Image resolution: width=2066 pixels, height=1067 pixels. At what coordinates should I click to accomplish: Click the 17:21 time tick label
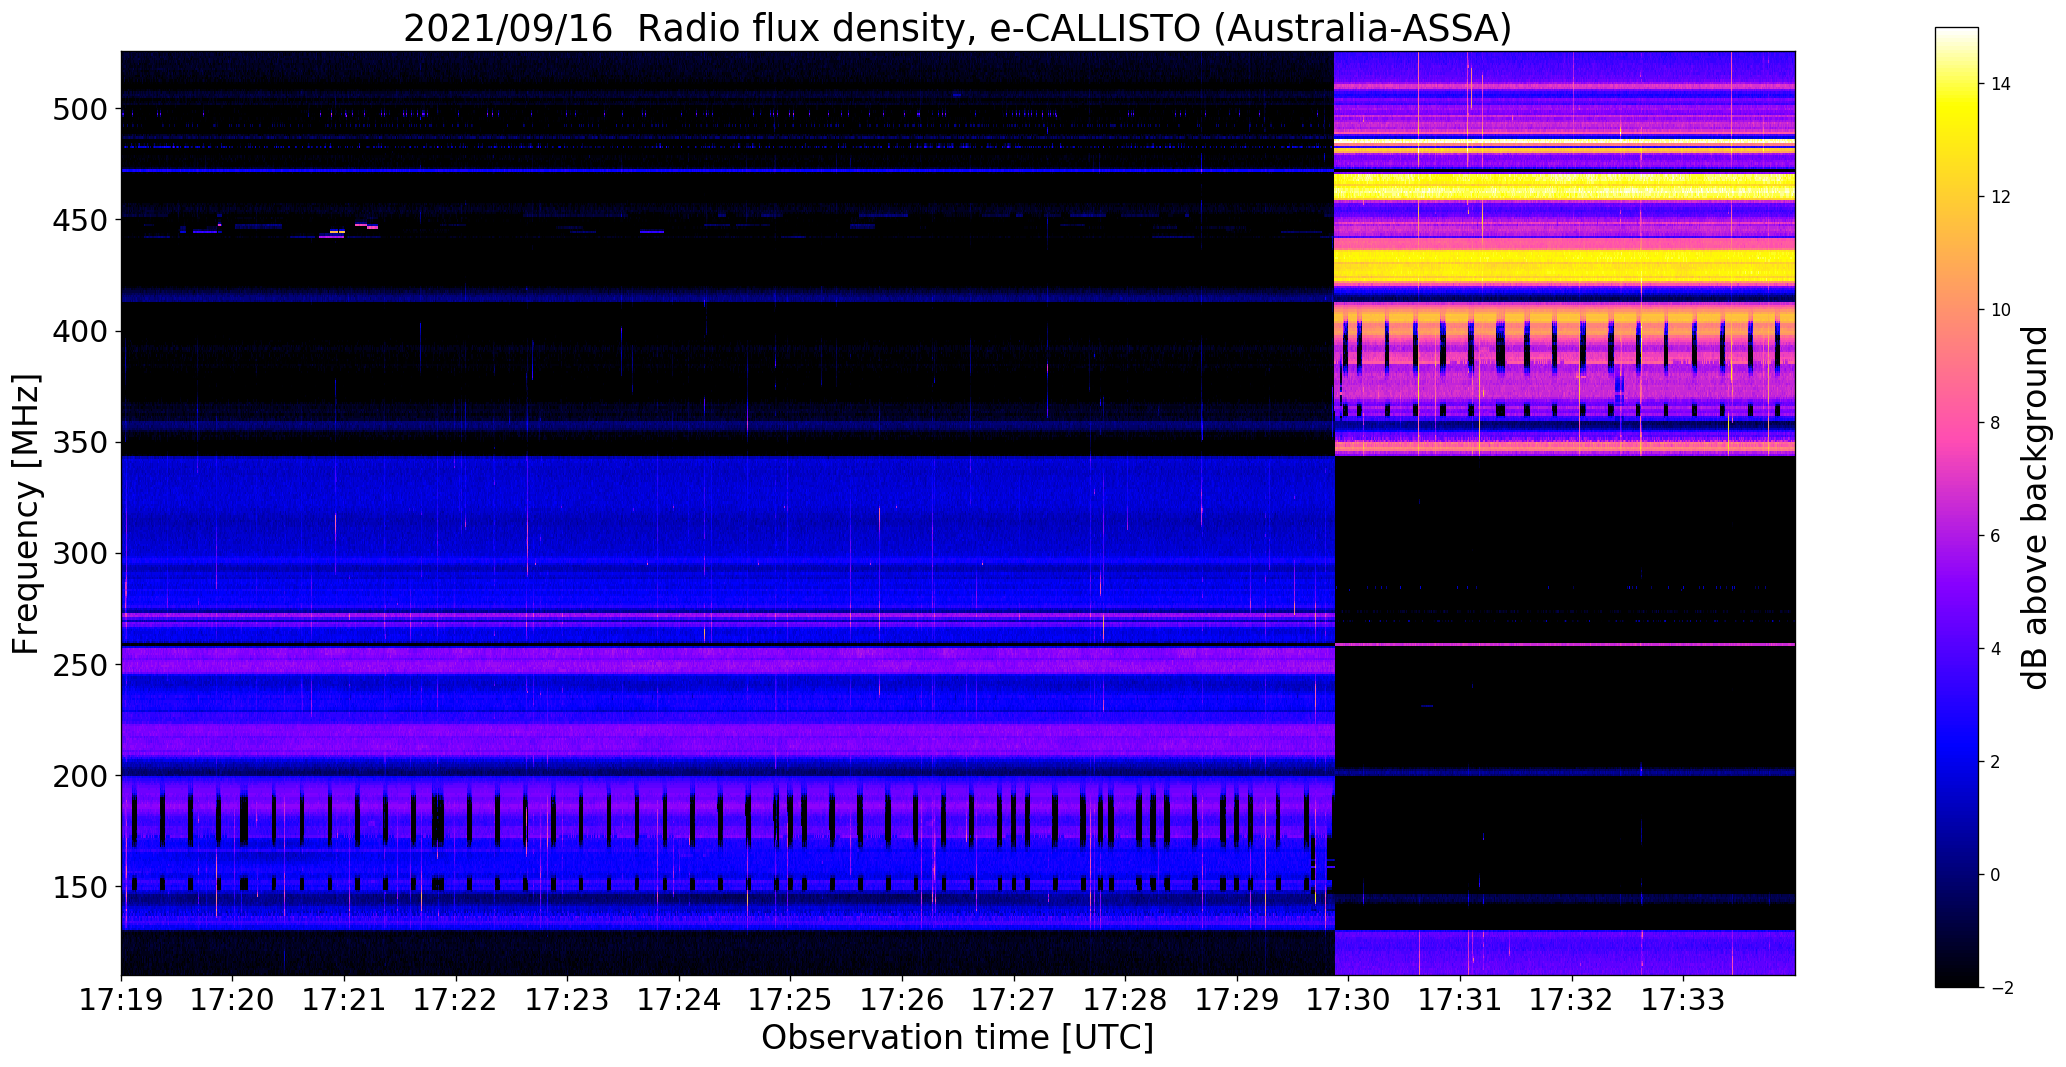click(x=345, y=999)
